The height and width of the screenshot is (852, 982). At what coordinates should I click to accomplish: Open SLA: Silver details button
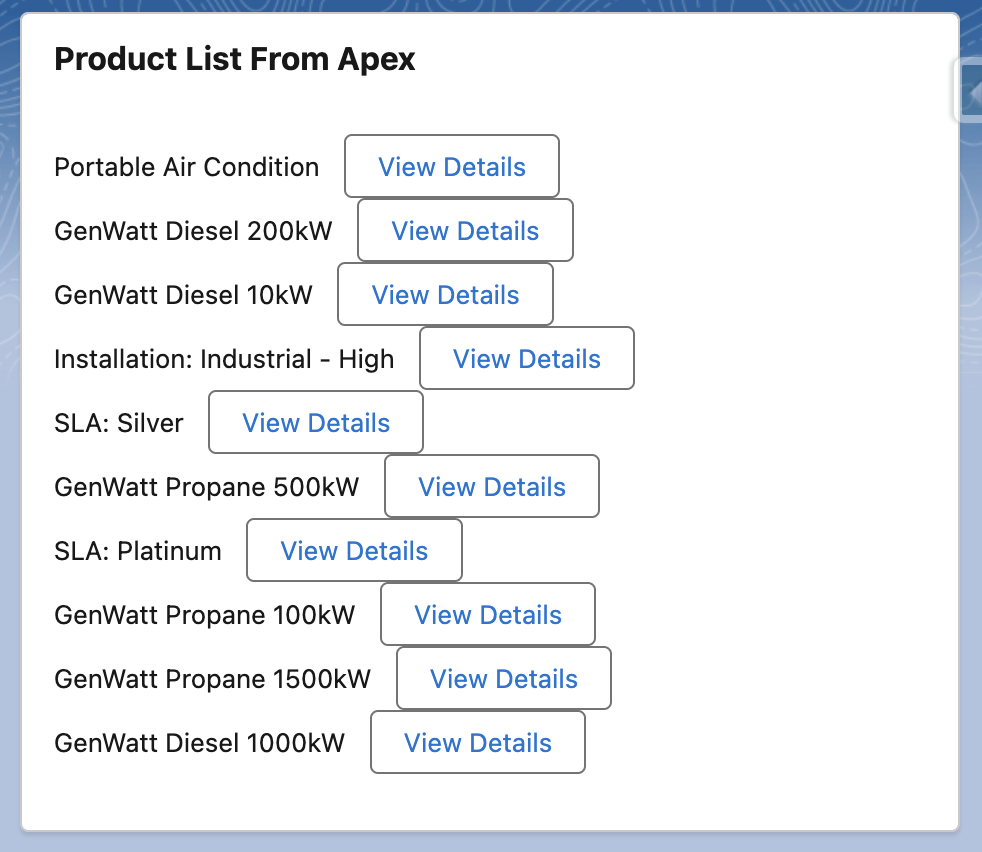[x=316, y=422]
